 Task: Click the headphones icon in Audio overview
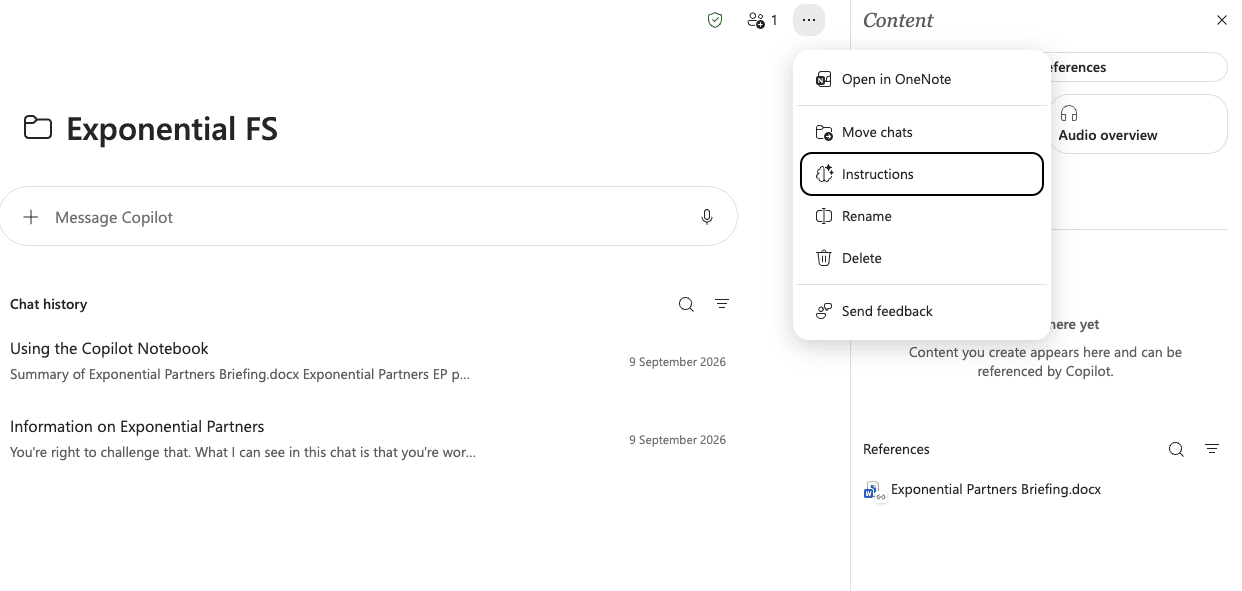pyautogui.click(x=1069, y=113)
